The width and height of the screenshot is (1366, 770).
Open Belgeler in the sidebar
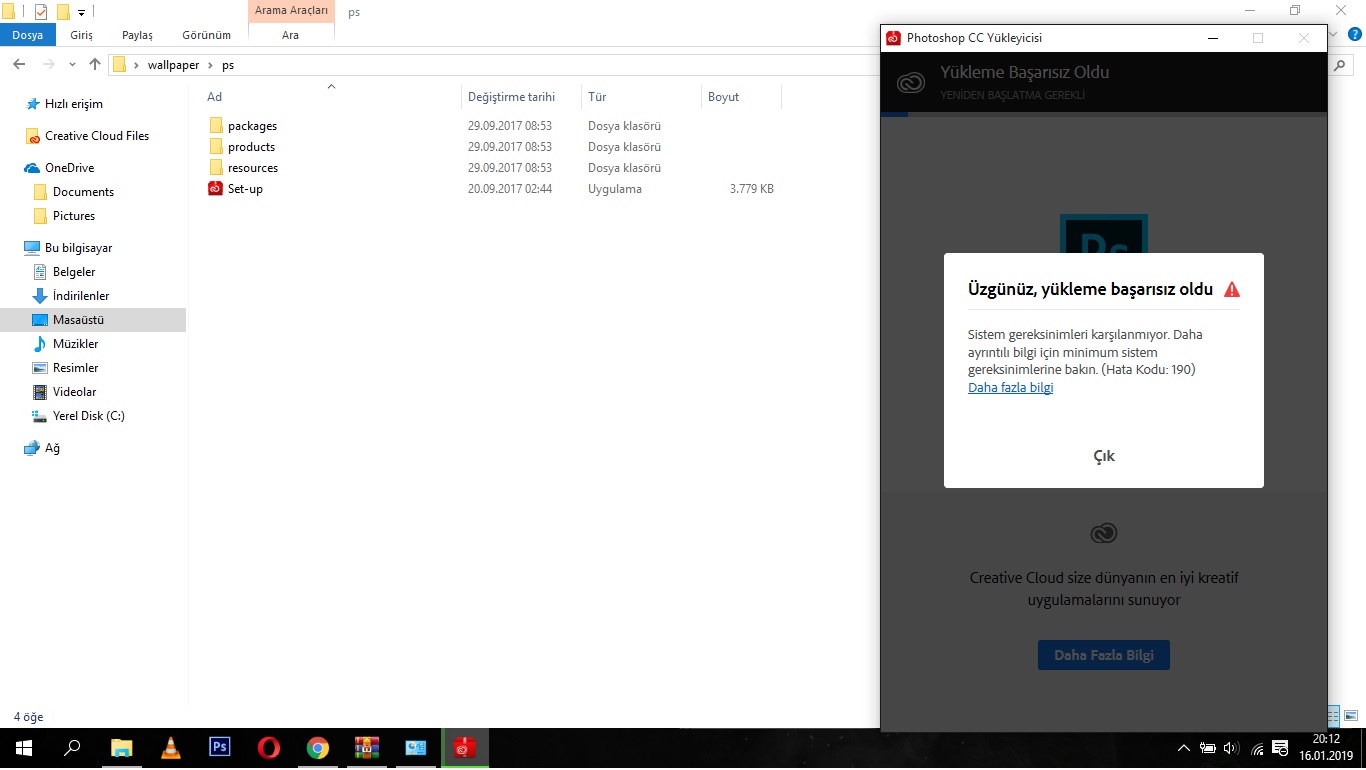(74, 272)
